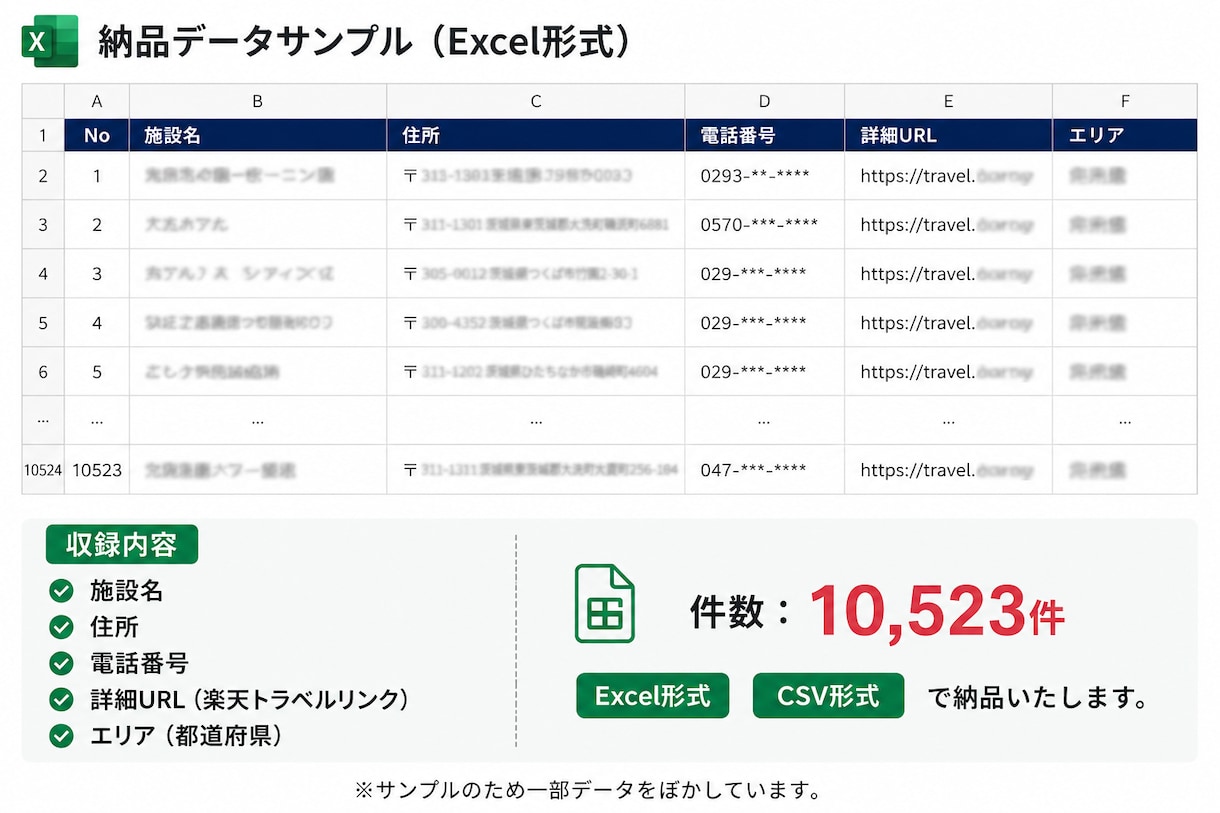Select column A header
Screen dimensions: 1220x813
point(97,101)
